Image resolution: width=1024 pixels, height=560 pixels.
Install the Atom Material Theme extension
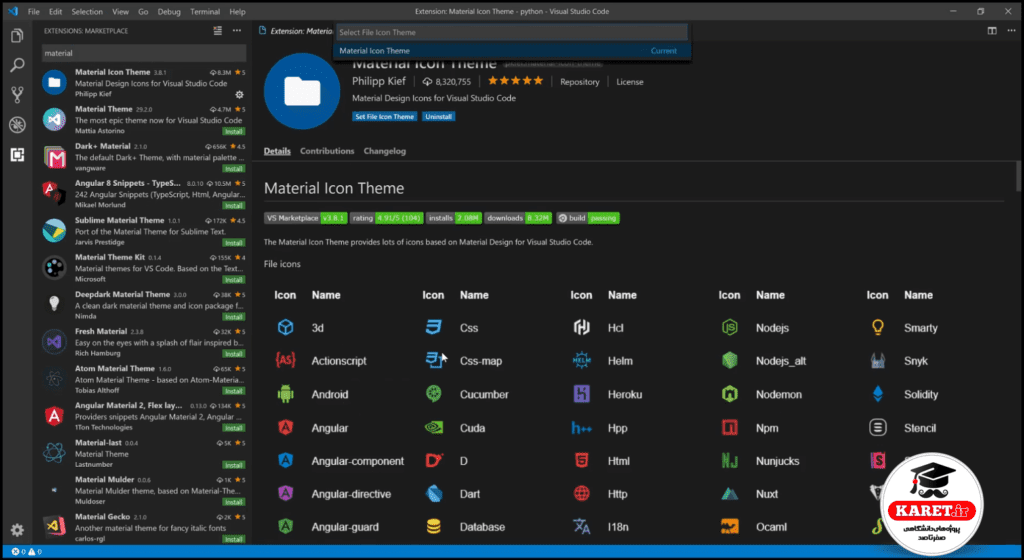(x=233, y=390)
